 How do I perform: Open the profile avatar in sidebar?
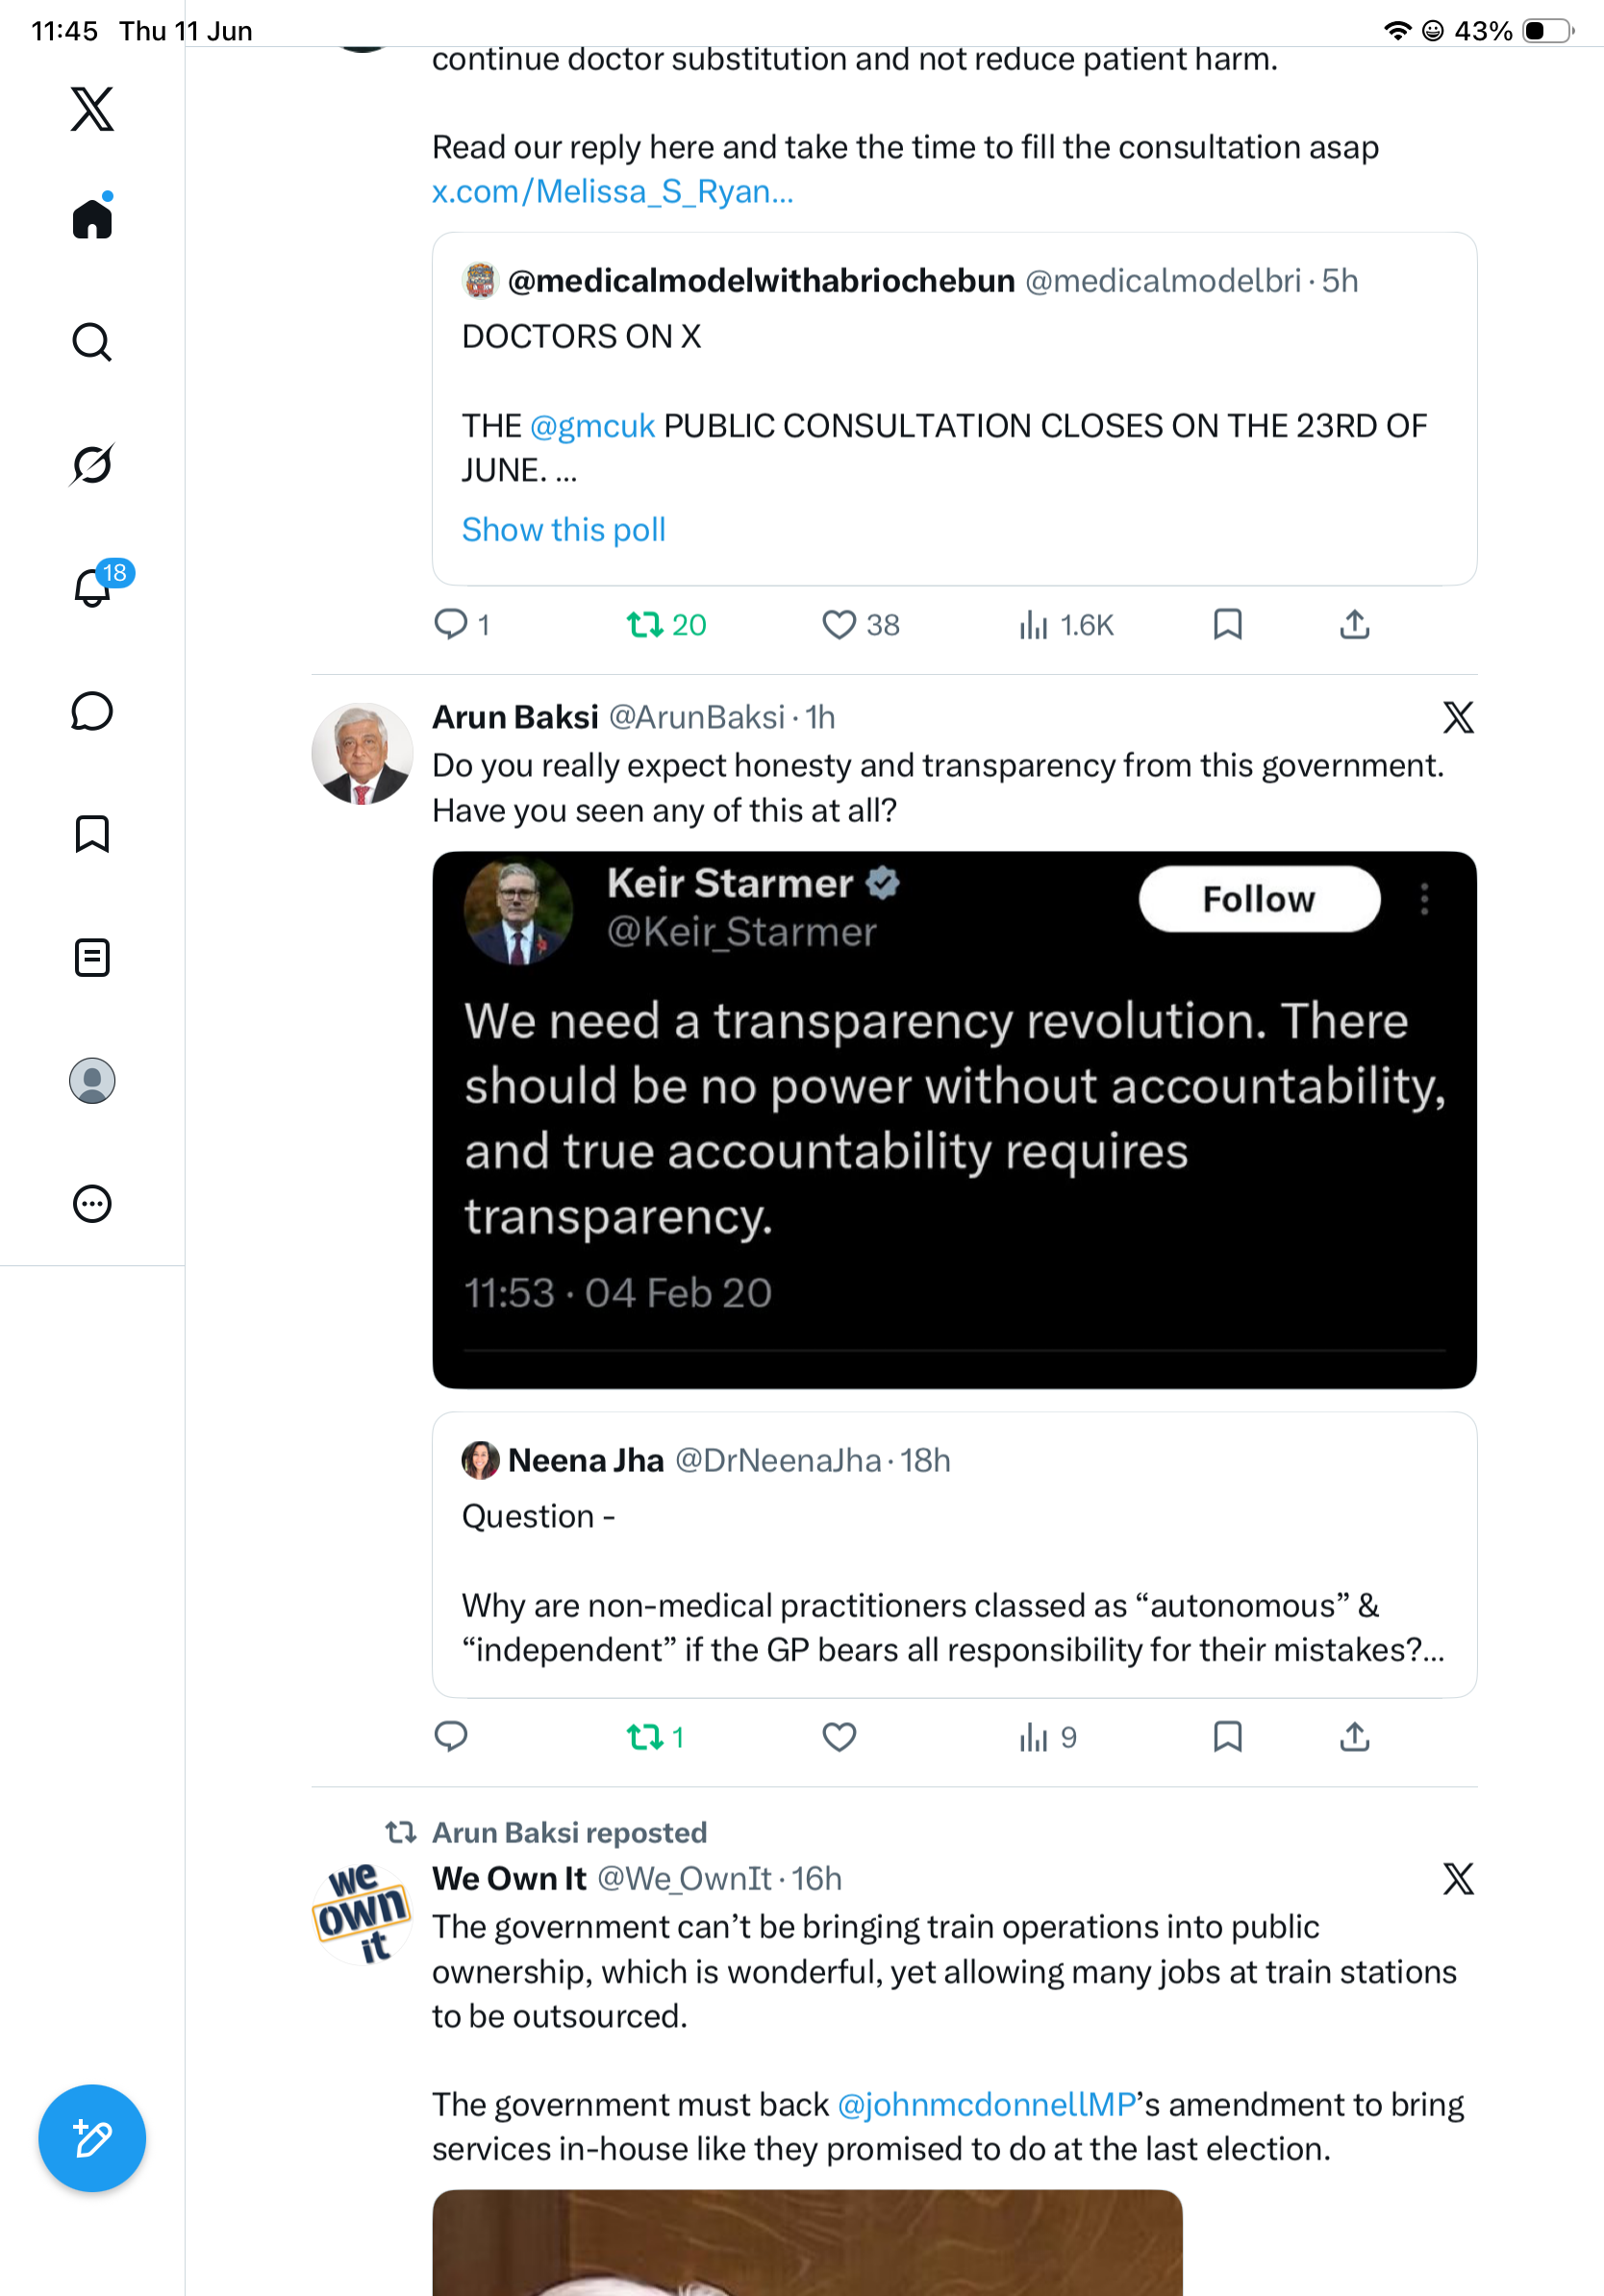coord(92,1081)
